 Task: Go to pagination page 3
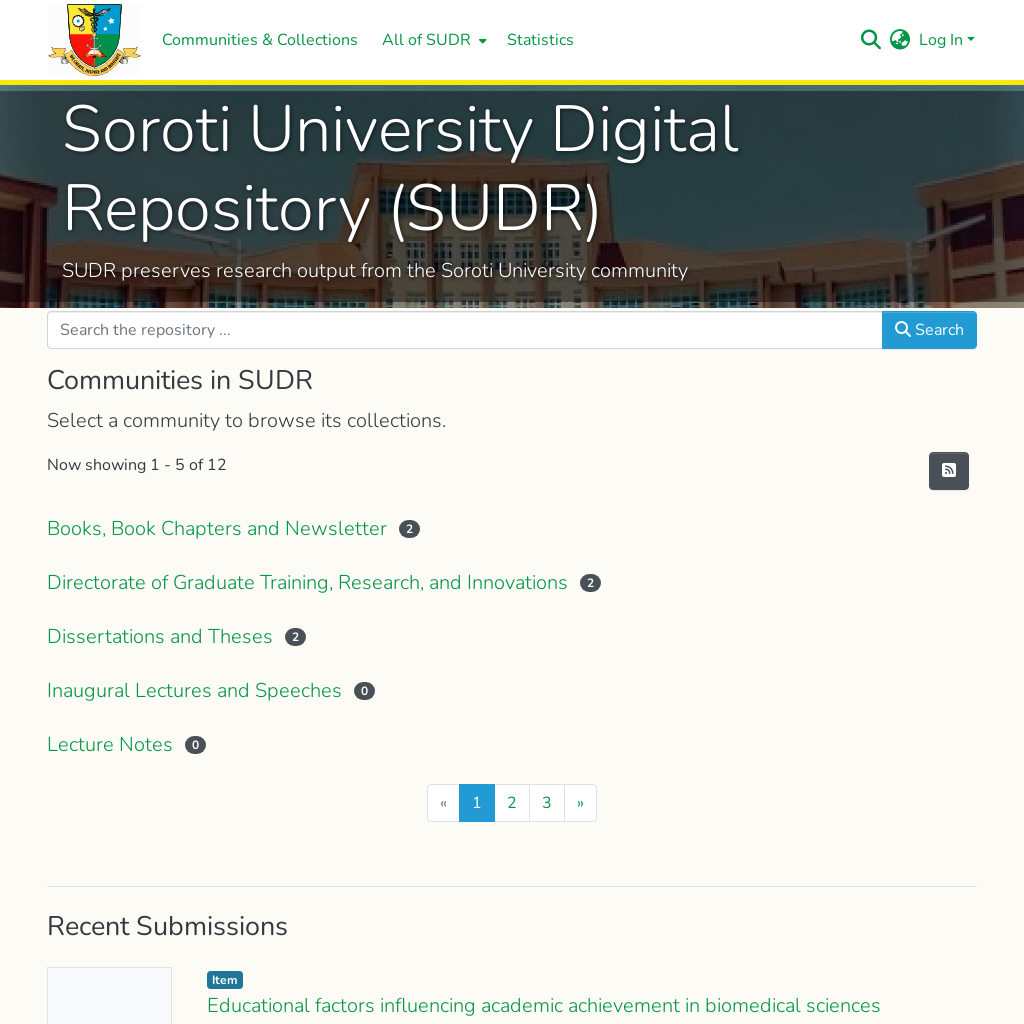547,803
